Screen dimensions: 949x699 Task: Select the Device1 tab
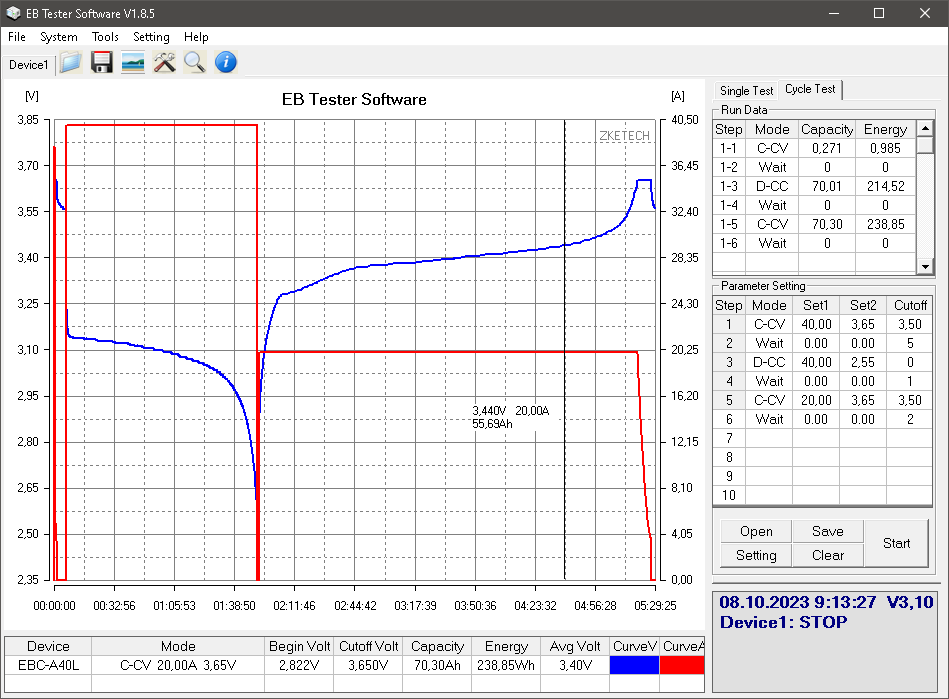[x=28, y=65]
